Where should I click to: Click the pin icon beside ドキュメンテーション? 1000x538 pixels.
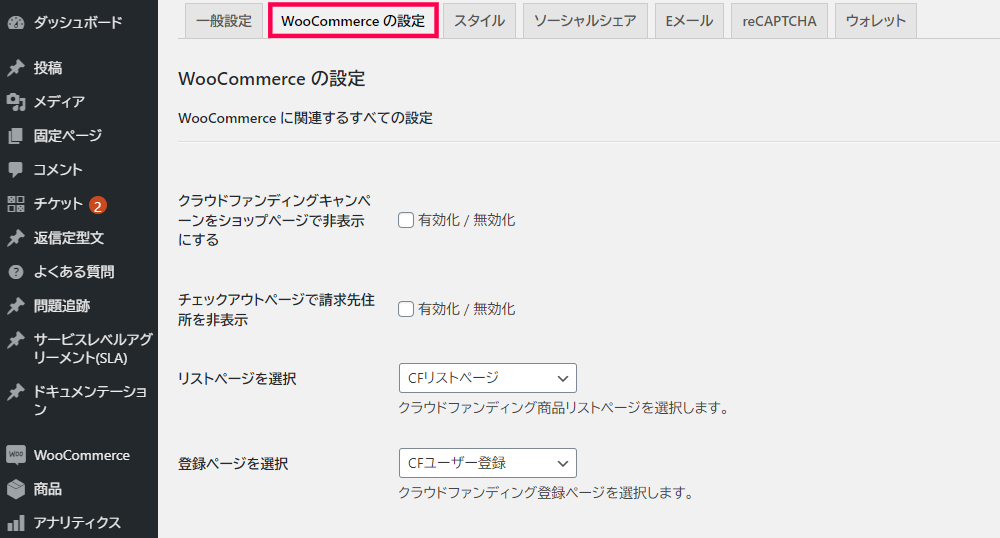(x=16, y=391)
